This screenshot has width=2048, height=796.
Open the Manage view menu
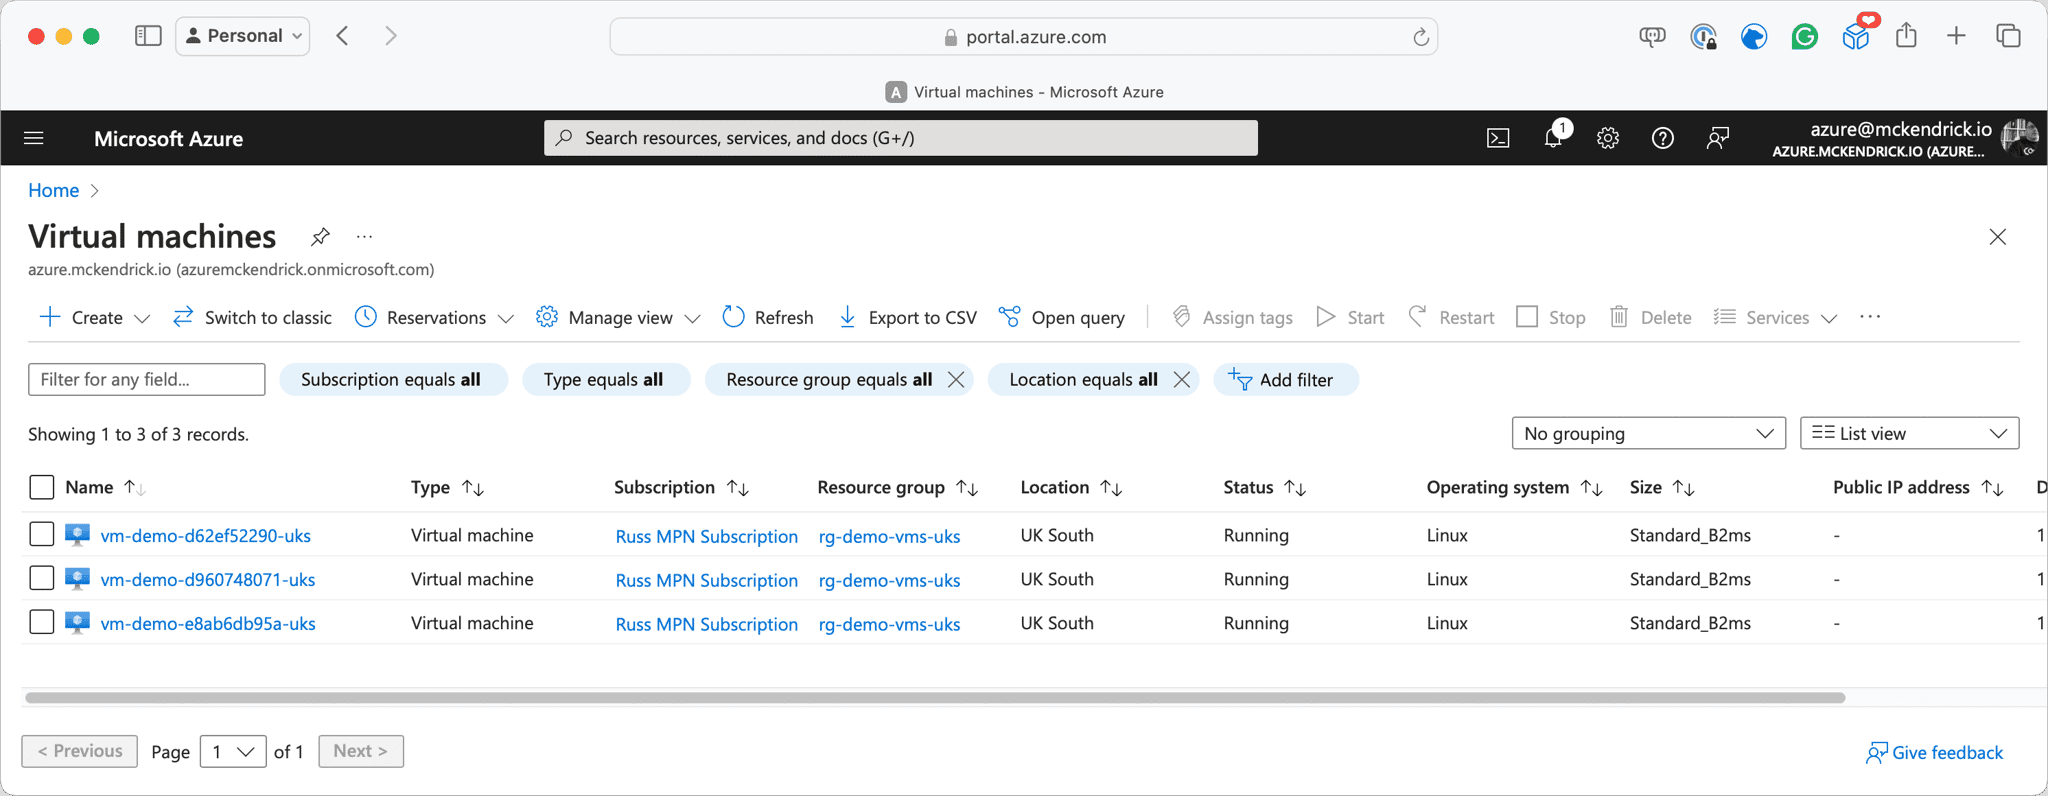618,317
